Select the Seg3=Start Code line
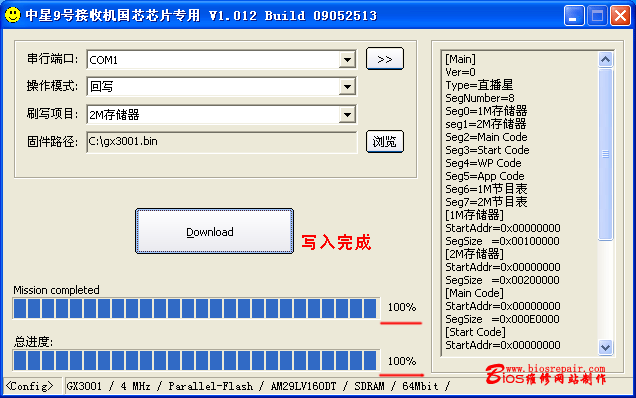The height and width of the screenshot is (398, 636). click(487, 150)
